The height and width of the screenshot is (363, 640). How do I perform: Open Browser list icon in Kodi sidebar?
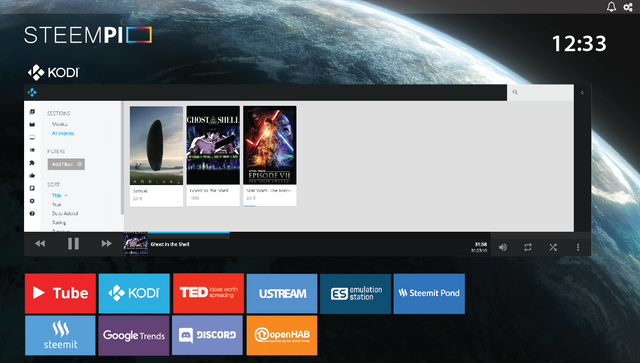point(32,150)
